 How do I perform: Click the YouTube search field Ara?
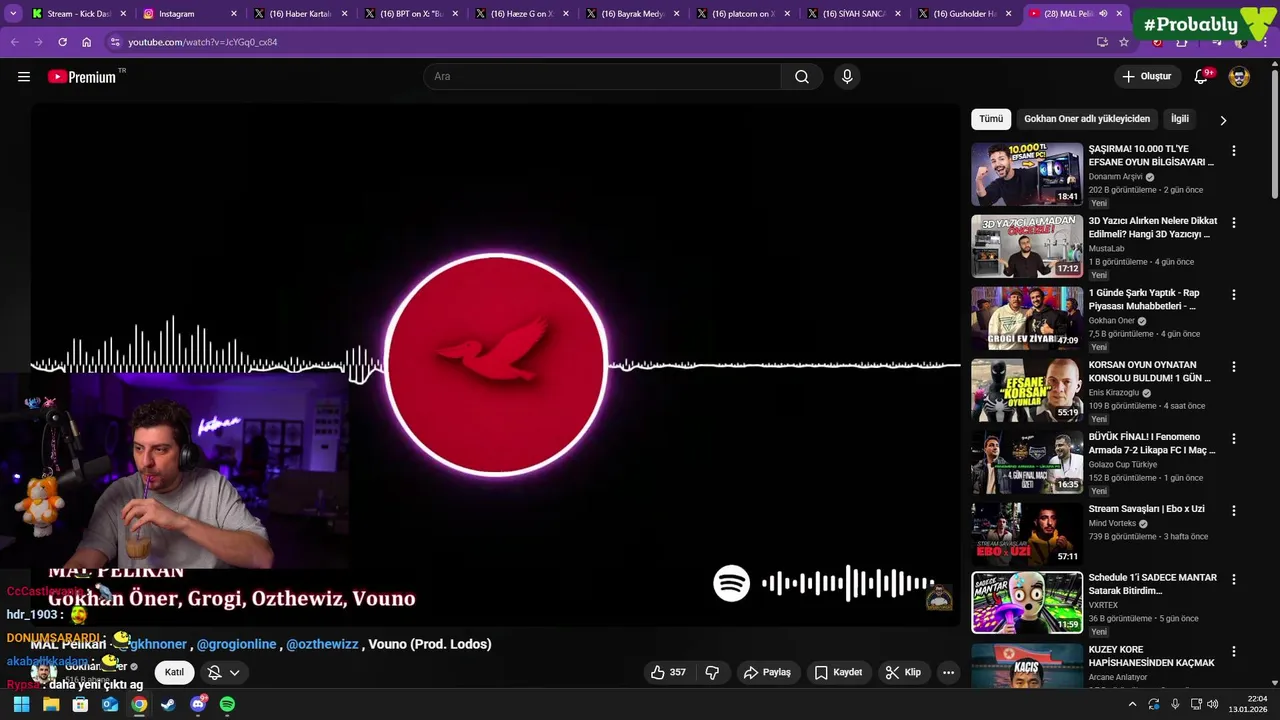click(602, 77)
